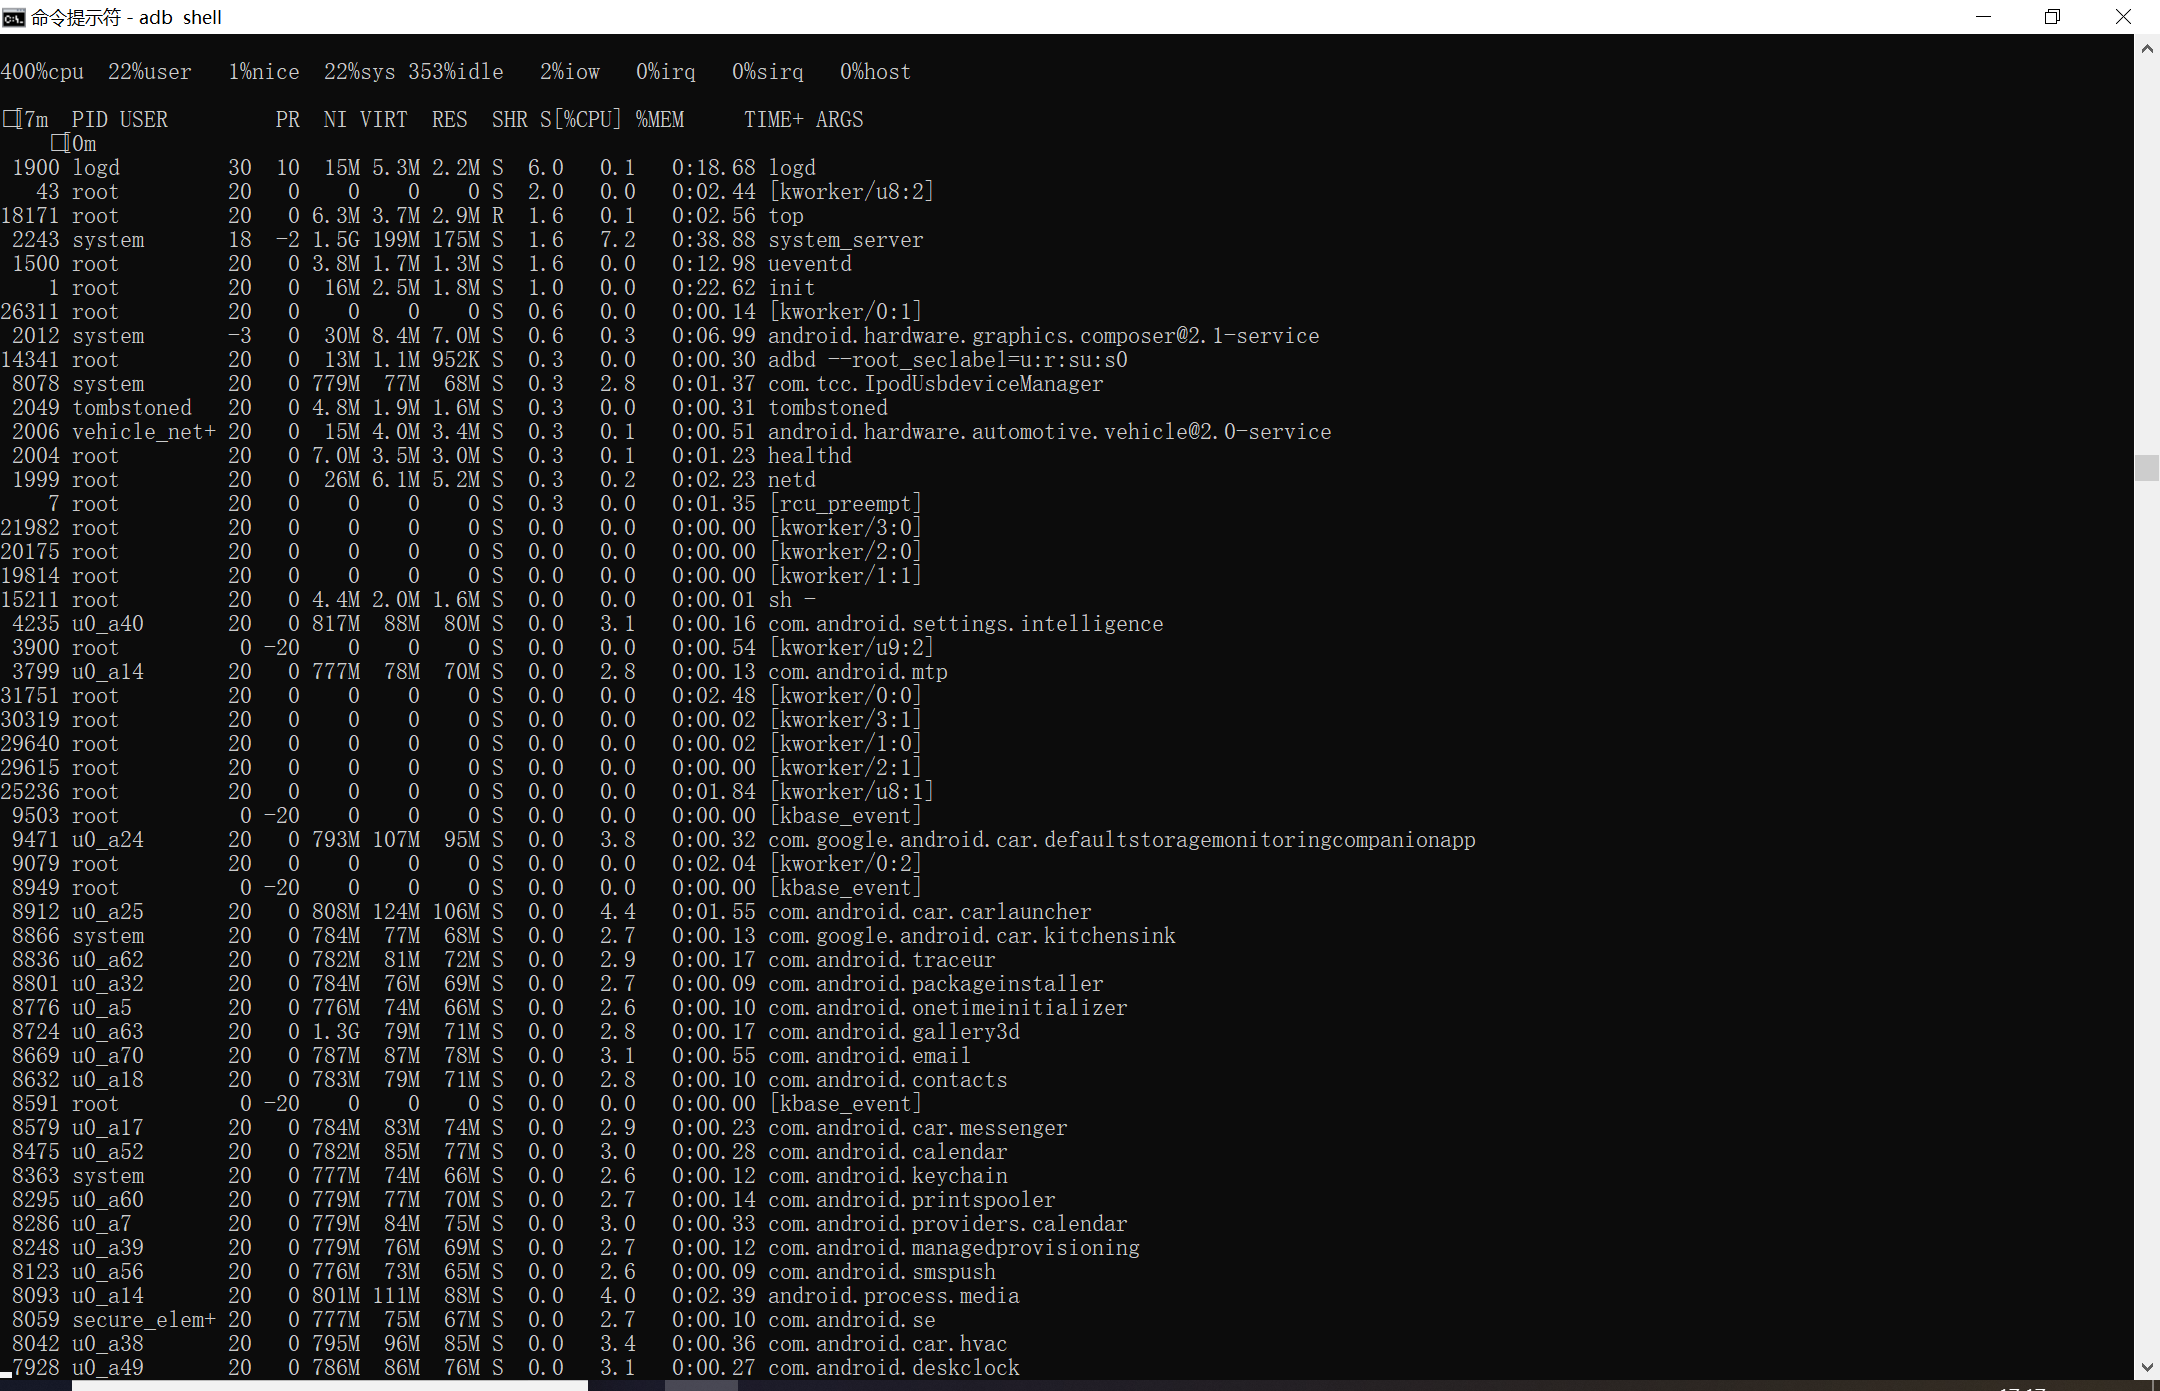Screen dimensions: 2160x1391
Task: Click the com.android.car.carlauncher entry
Action: (x=929, y=912)
